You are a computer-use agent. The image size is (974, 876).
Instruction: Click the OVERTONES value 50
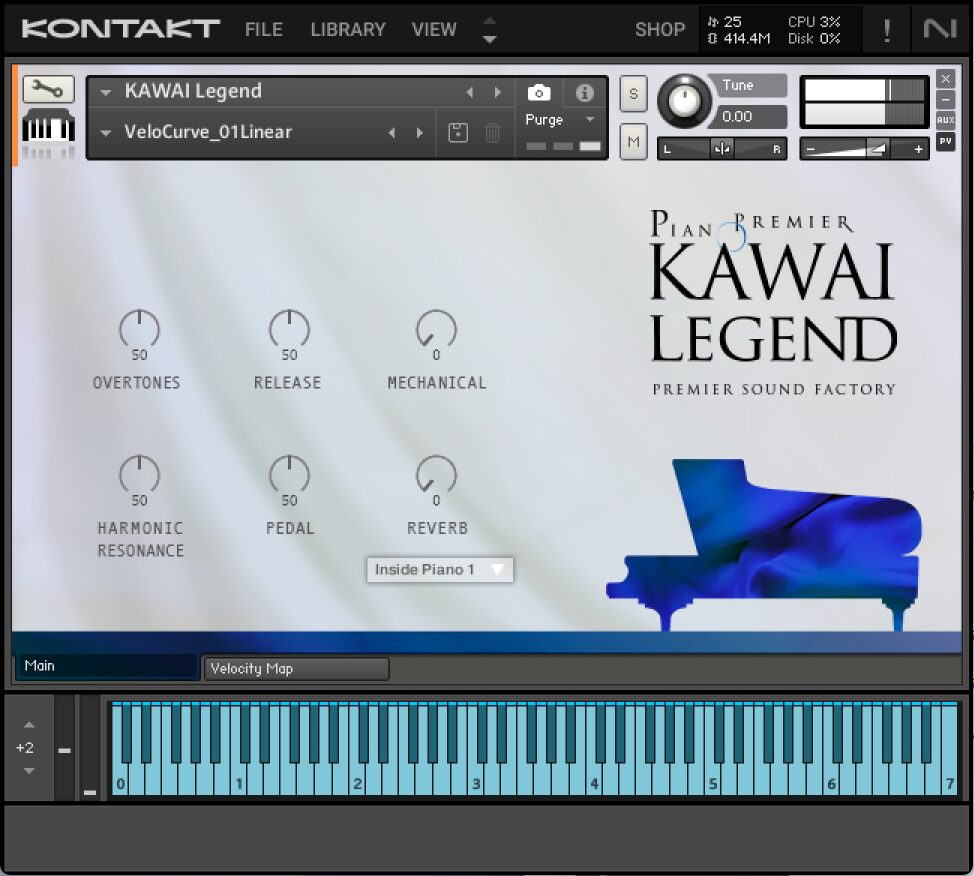click(139, 355)
